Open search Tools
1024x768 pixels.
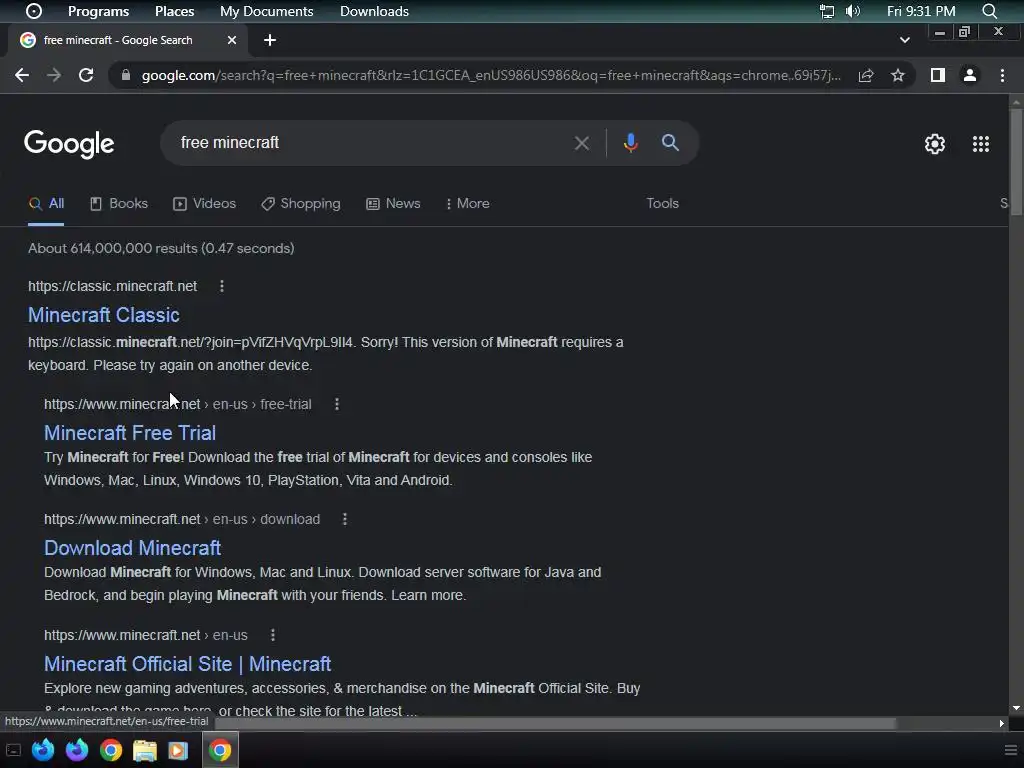click(x=662, y=203)
